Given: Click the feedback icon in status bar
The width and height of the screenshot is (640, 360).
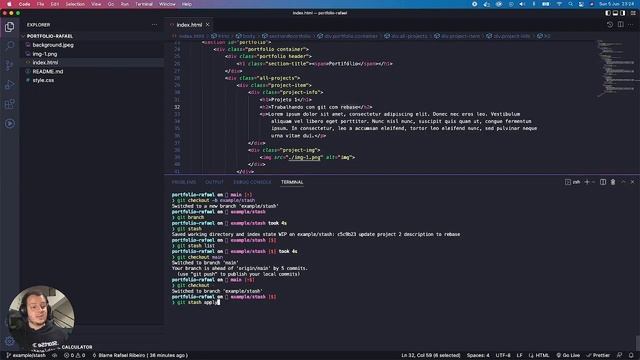Looking at the screenshot, I should tap(620, 356).
